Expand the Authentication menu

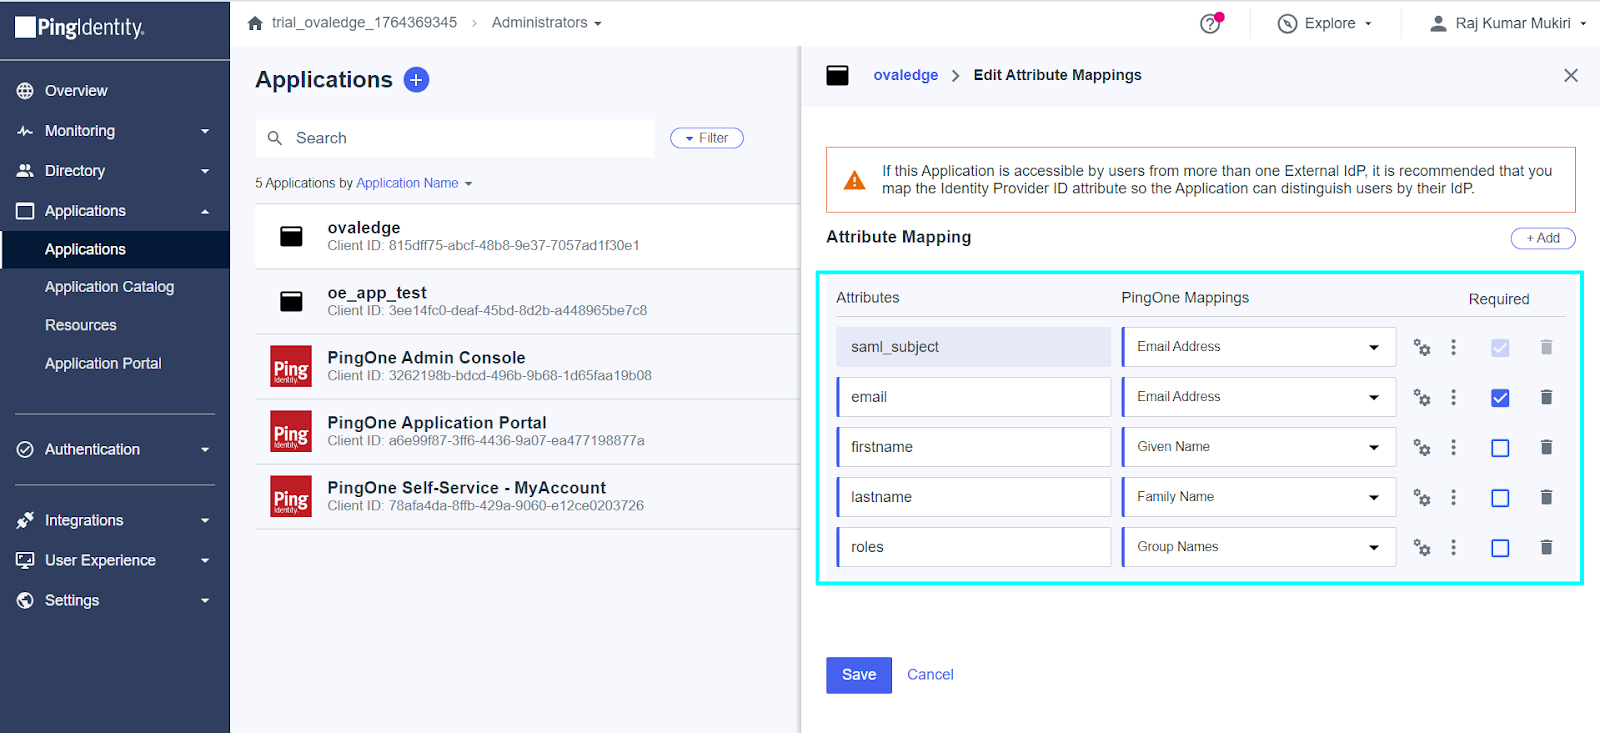coord(115,450)
